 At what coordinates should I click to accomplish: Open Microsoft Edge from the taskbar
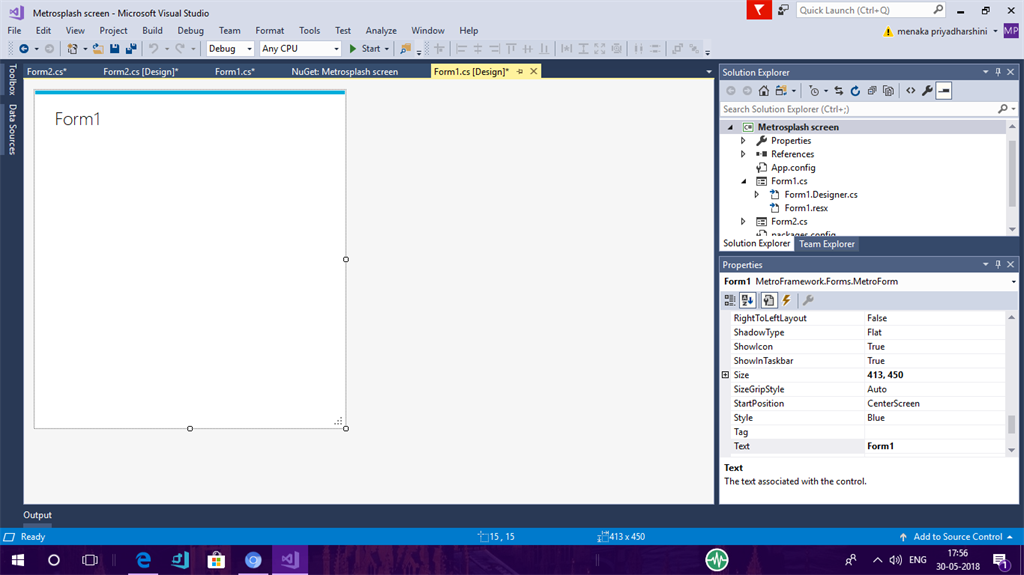pos(143,560)
